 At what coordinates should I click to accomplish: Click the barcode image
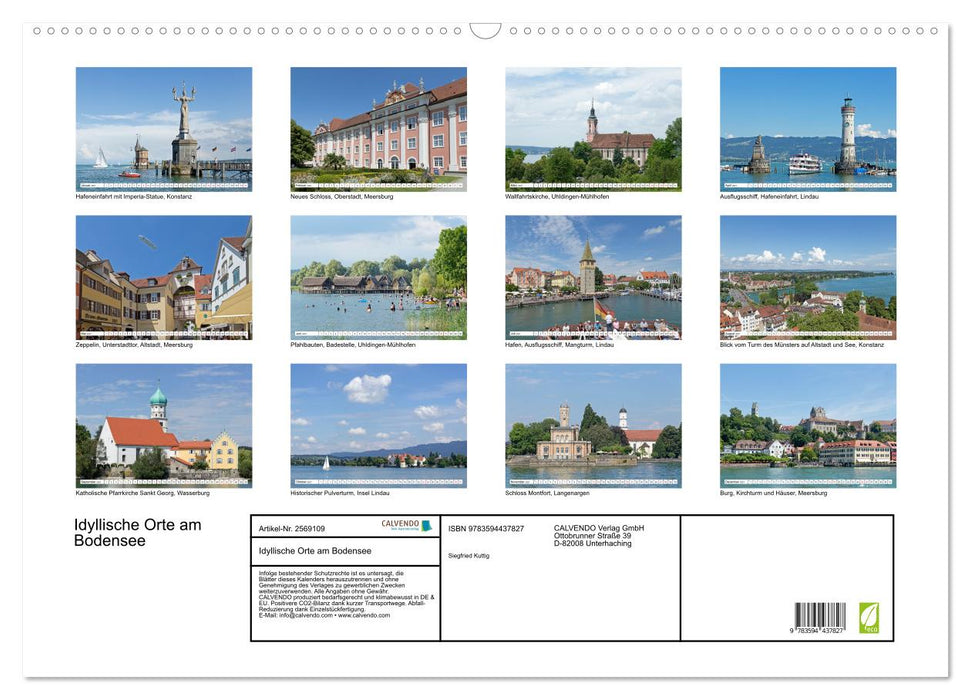pos(820,615)
